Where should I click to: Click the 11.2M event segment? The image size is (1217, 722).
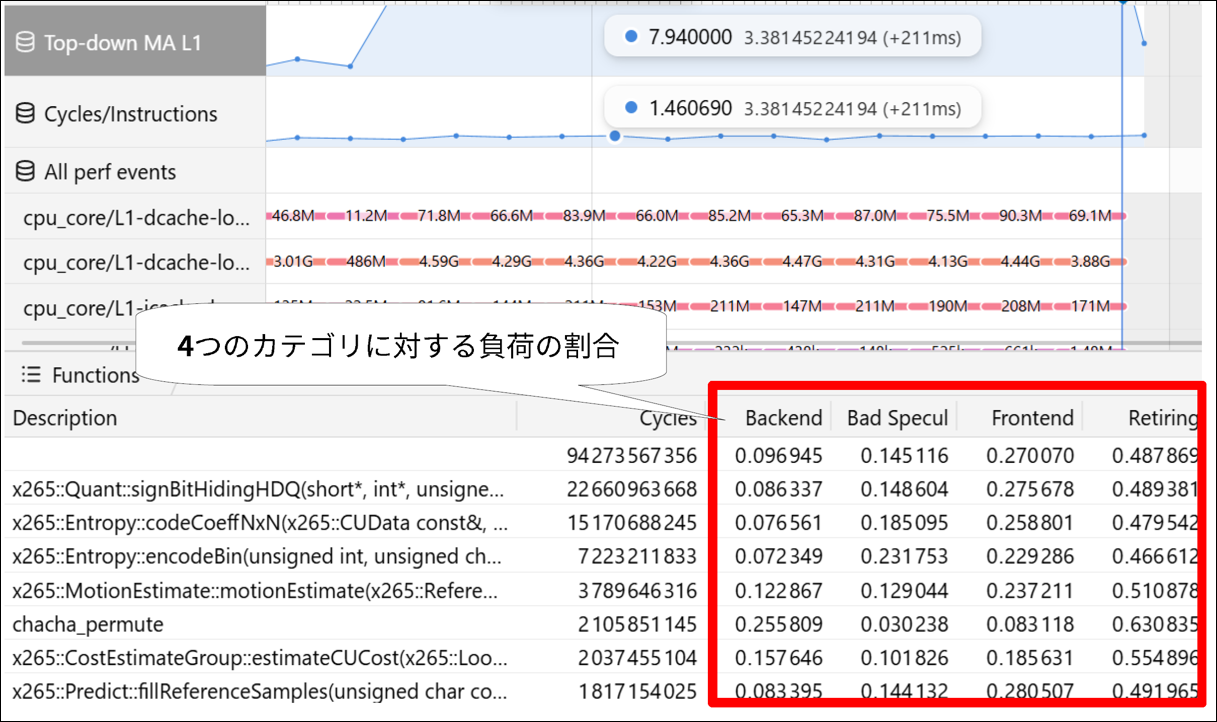point(366,215)
